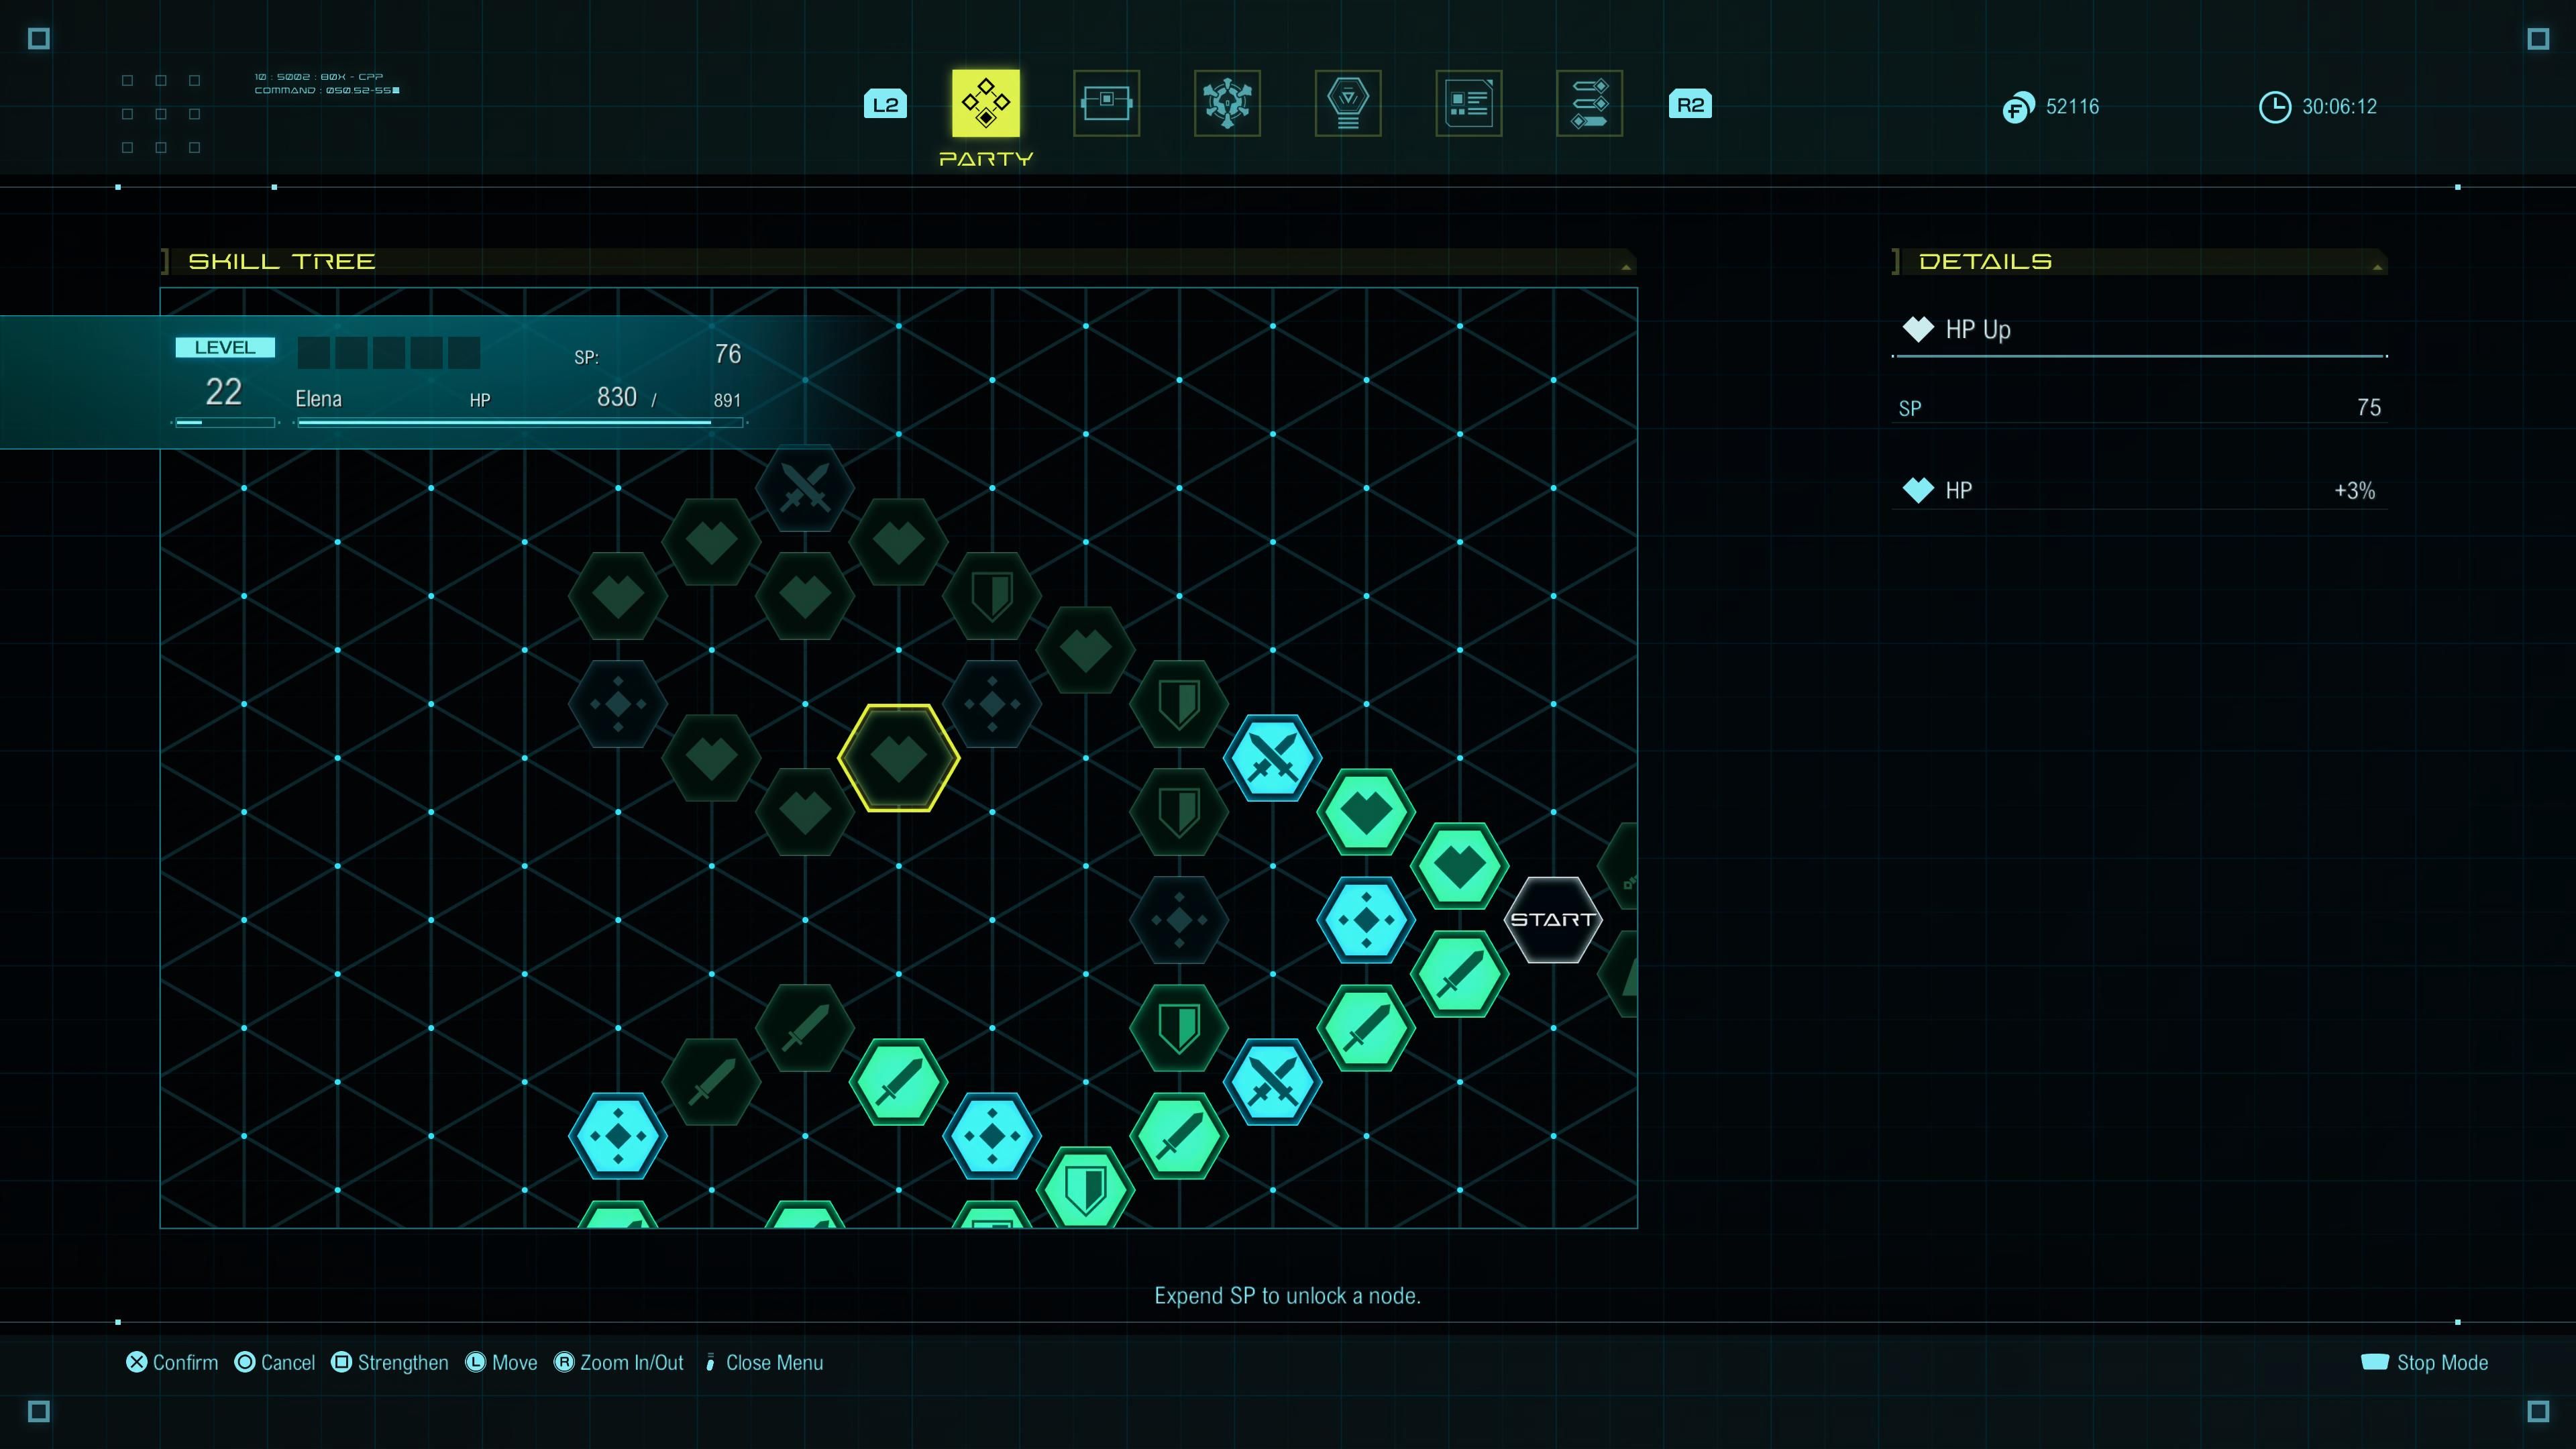Screen dimensions: 2576x1449
Task: Click the level experience progress bar
Action: 225,423
